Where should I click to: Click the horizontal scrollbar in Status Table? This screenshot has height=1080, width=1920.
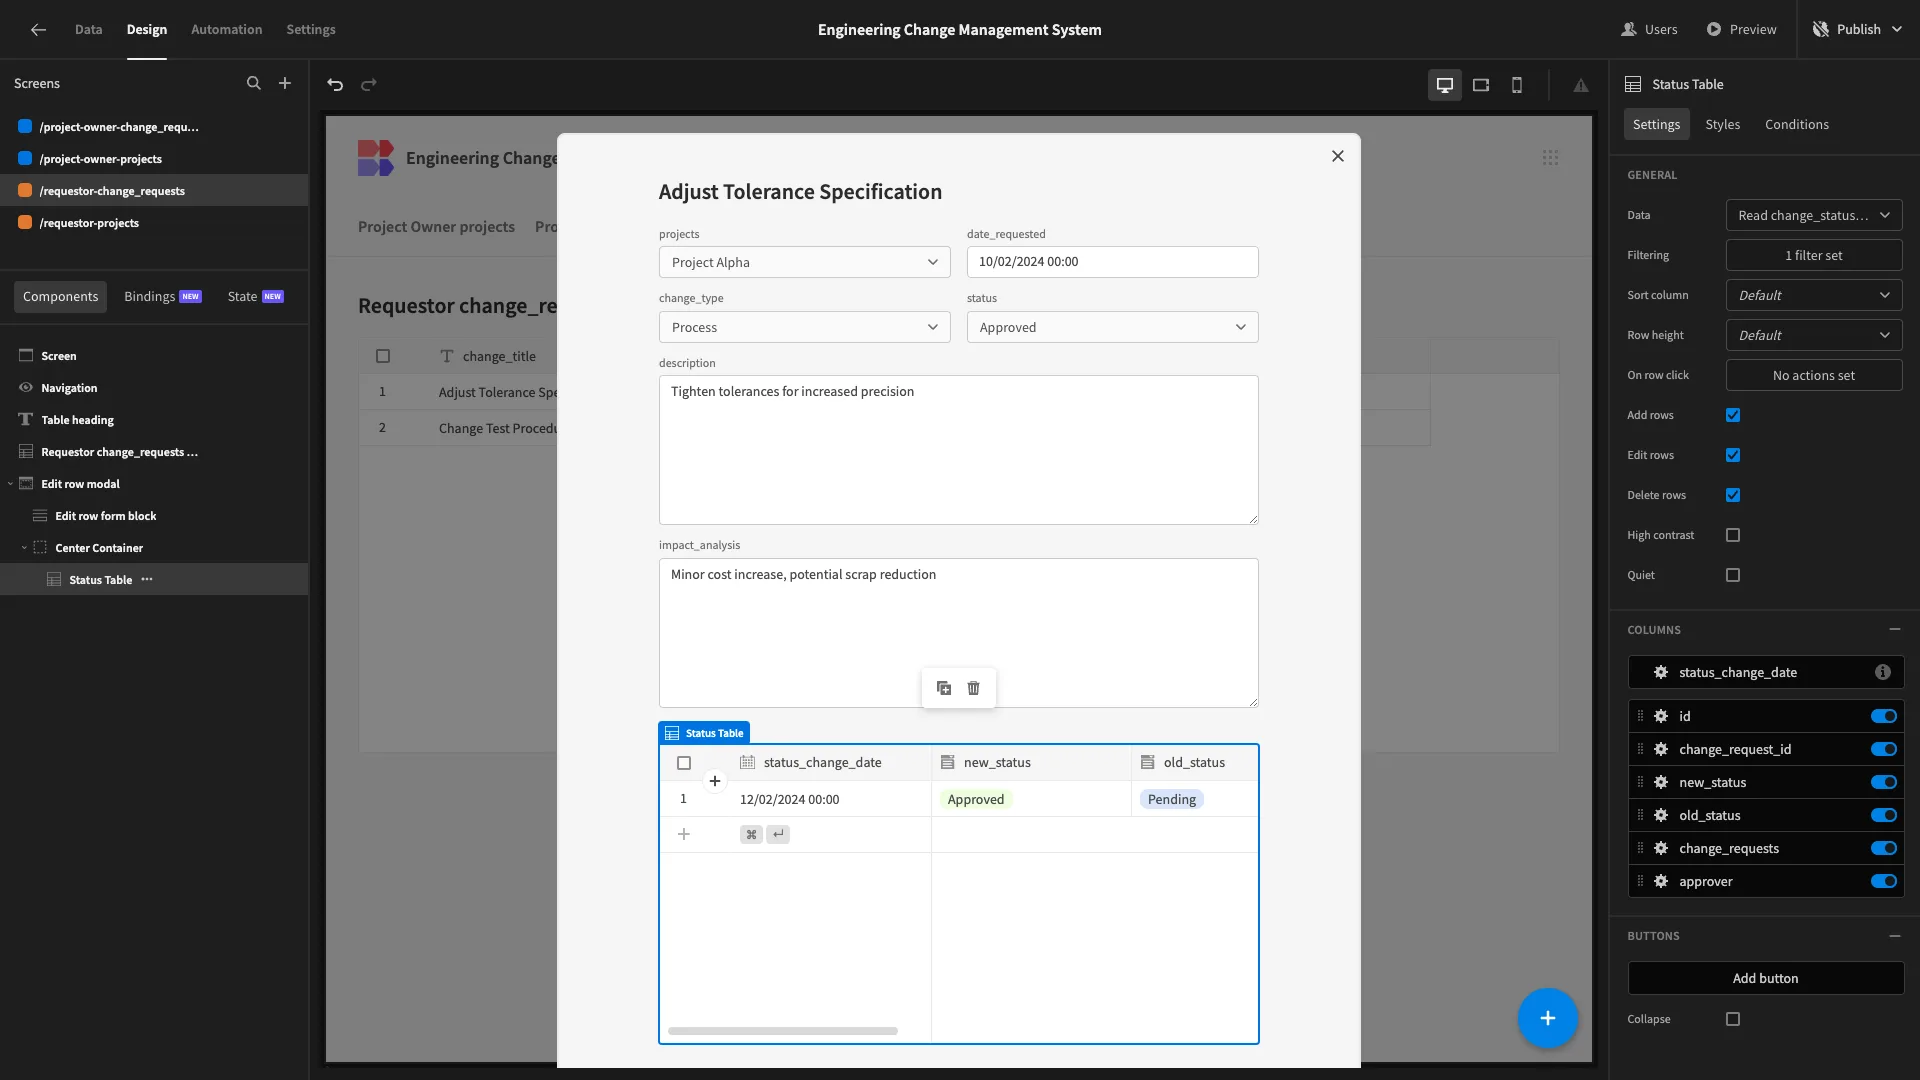(x=783, y=1031)
